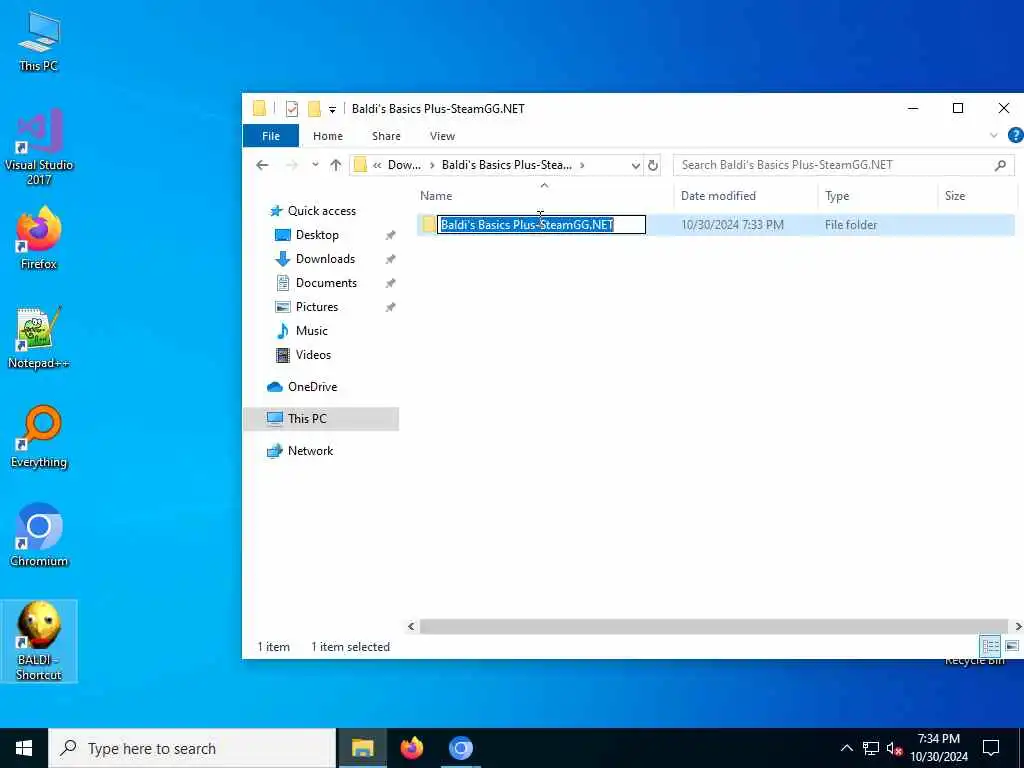Open Recent locations dropdown arrow

(x=315, y=165)
